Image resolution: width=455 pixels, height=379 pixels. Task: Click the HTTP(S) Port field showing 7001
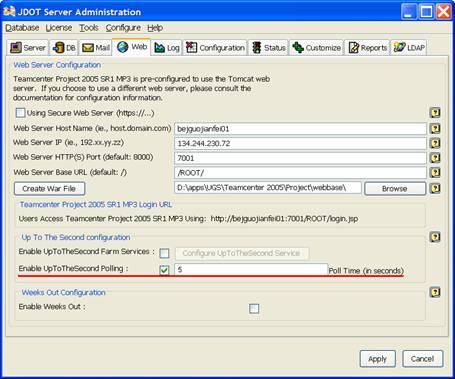click(300, 158)
